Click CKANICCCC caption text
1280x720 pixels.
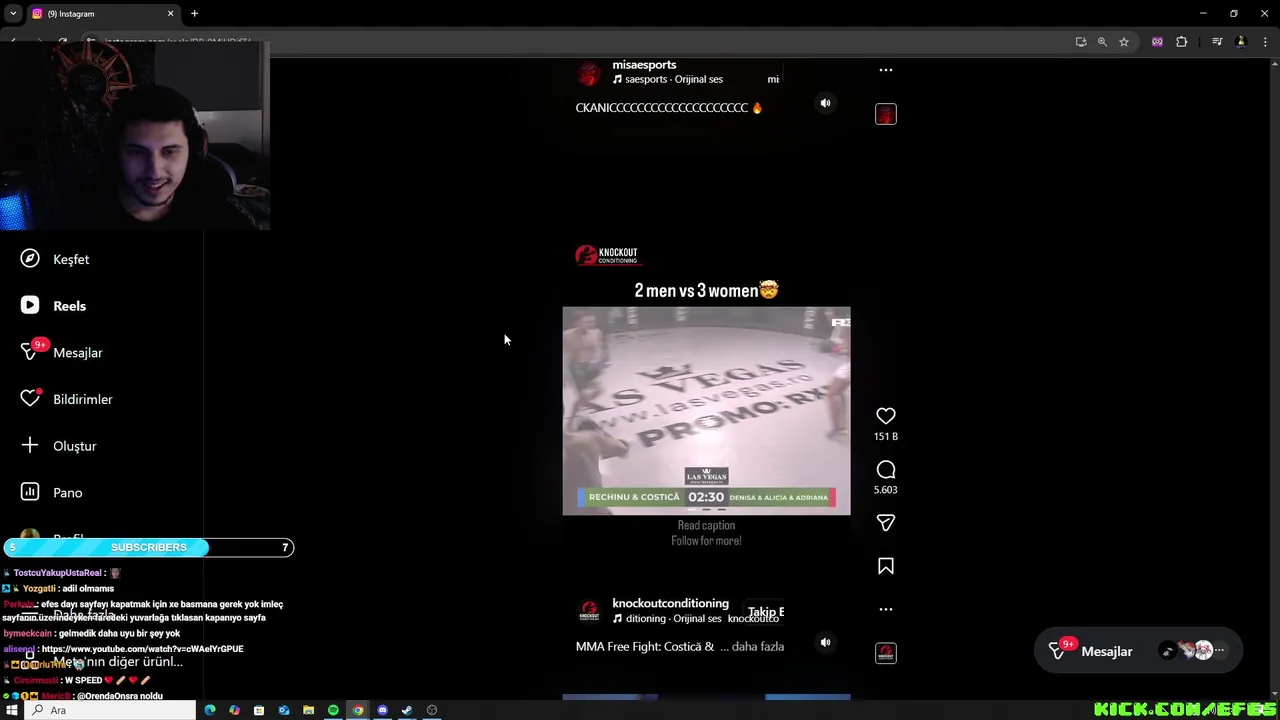[662, 108]
